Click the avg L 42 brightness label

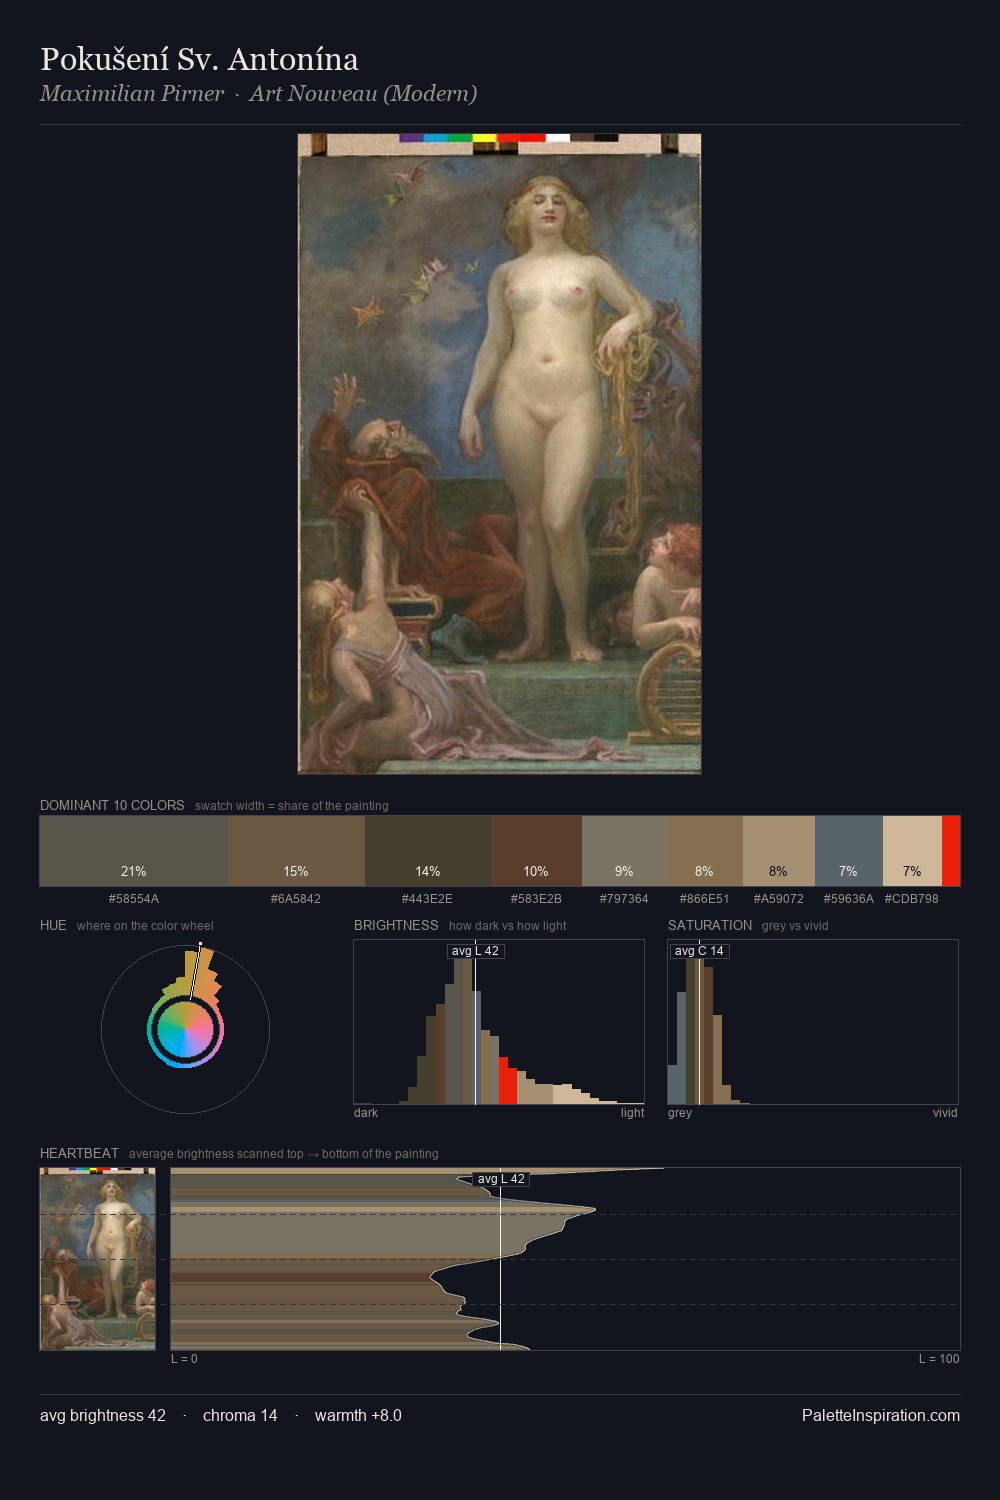click(x=475, y=951)
